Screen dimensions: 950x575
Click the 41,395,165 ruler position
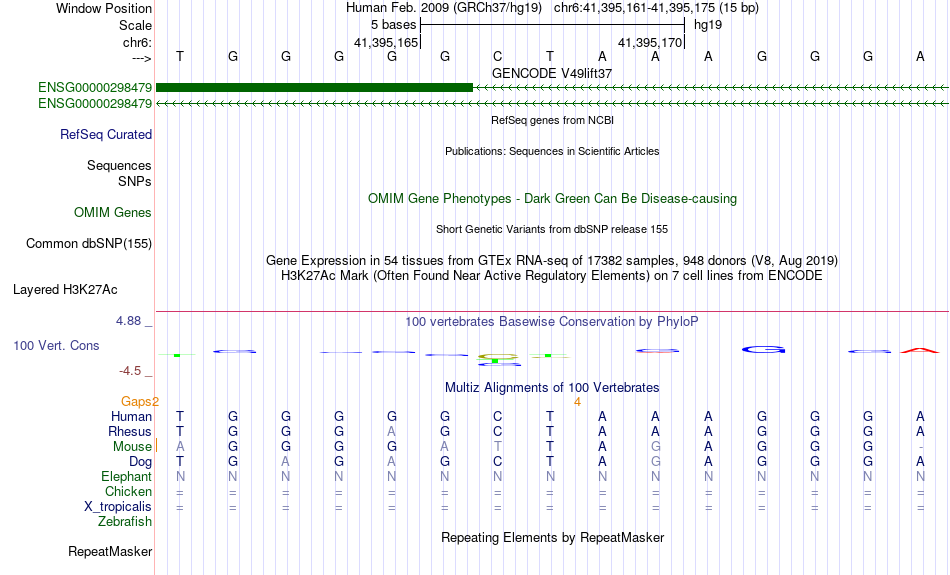387,42
